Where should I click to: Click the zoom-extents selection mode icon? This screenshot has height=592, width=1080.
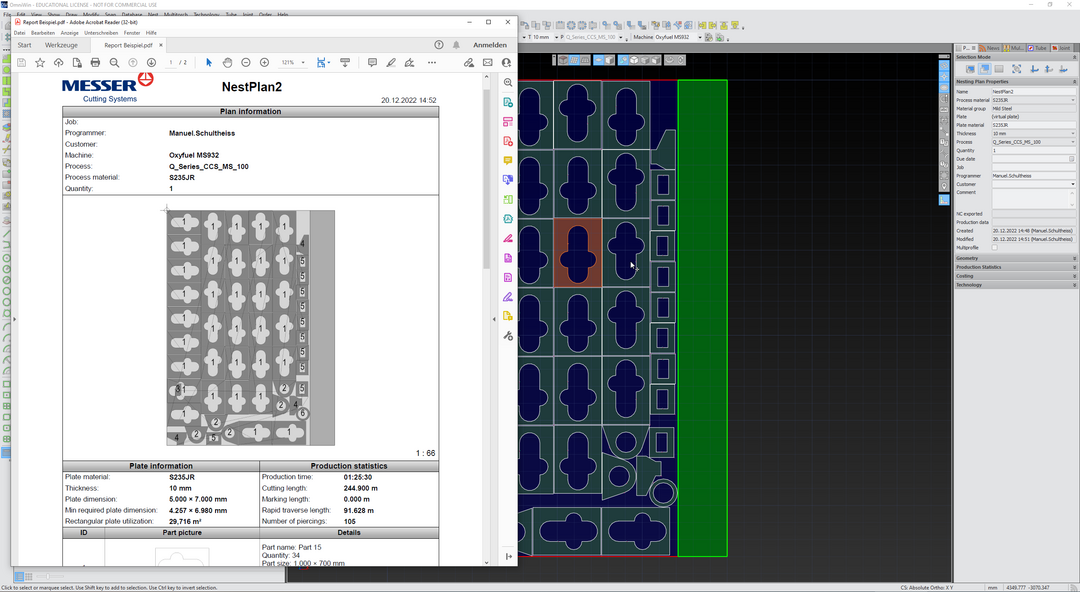tap(1017, 69)
